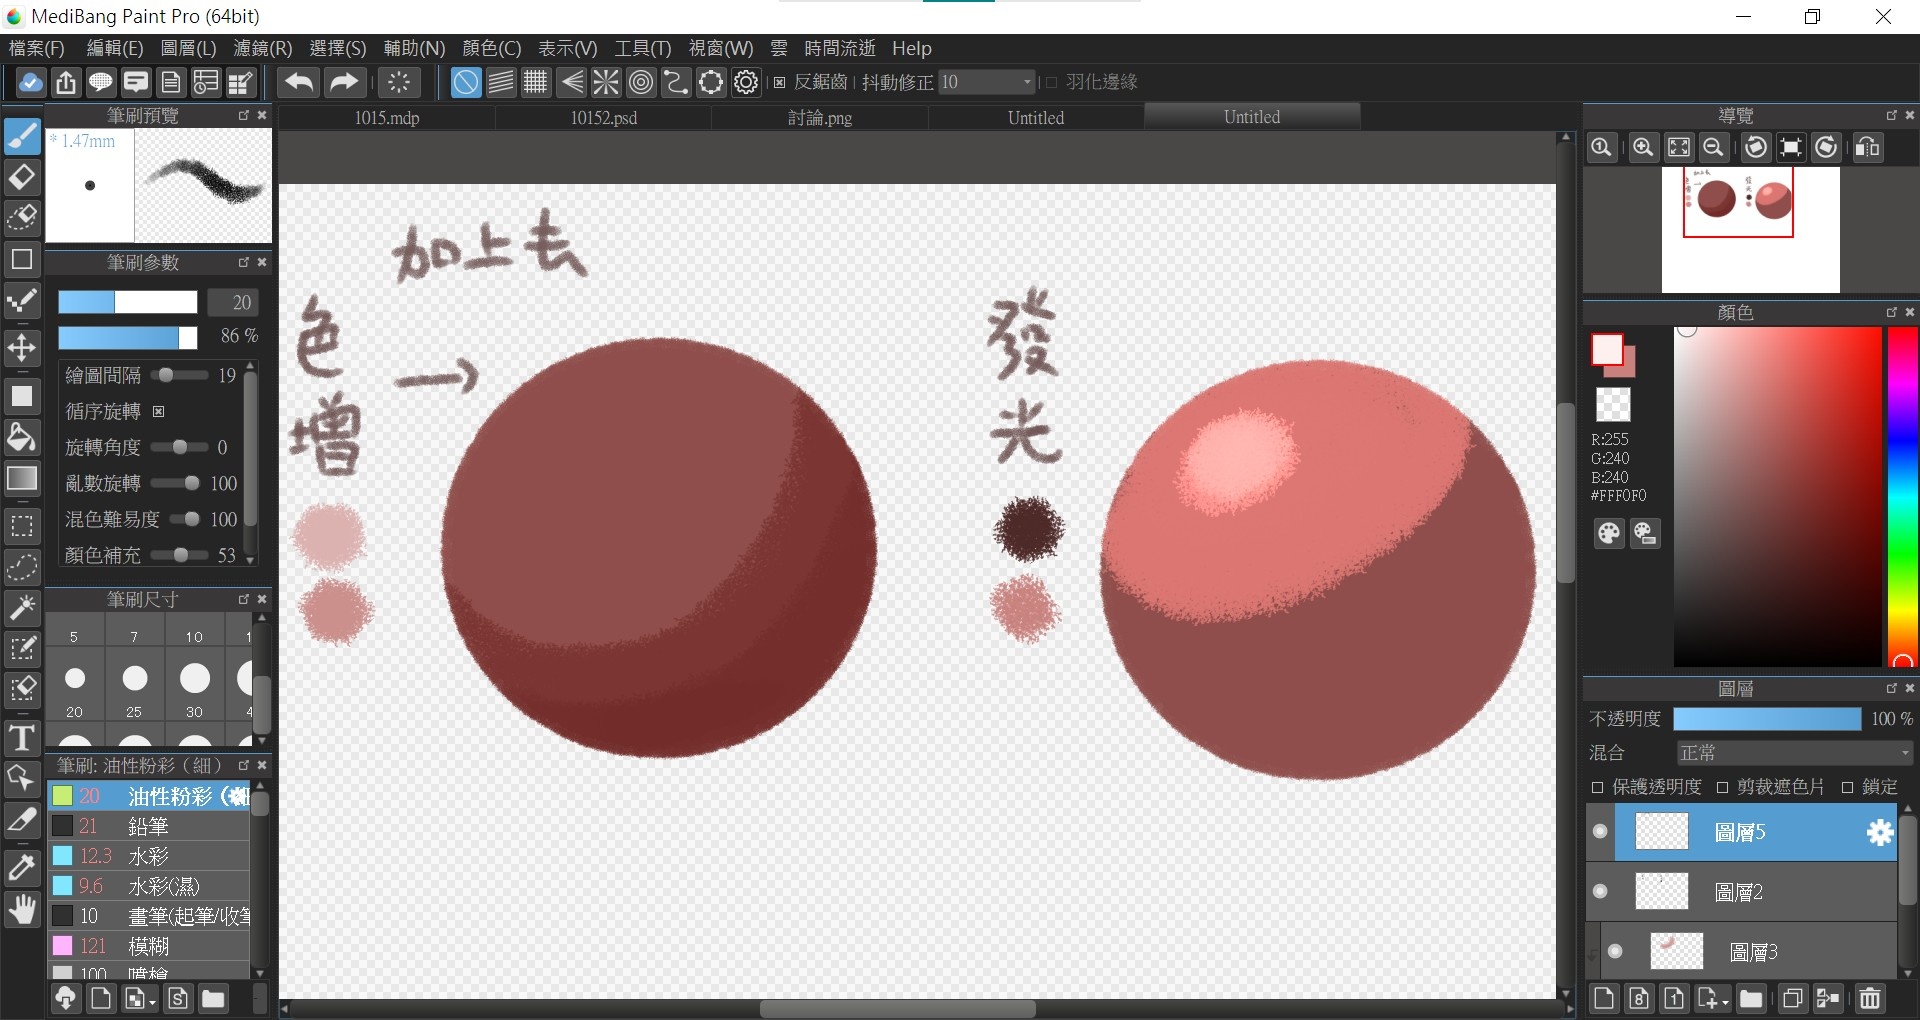Enable 鎖定 layer lock checkbox

pyautogui.click(x=1848, y=787)
